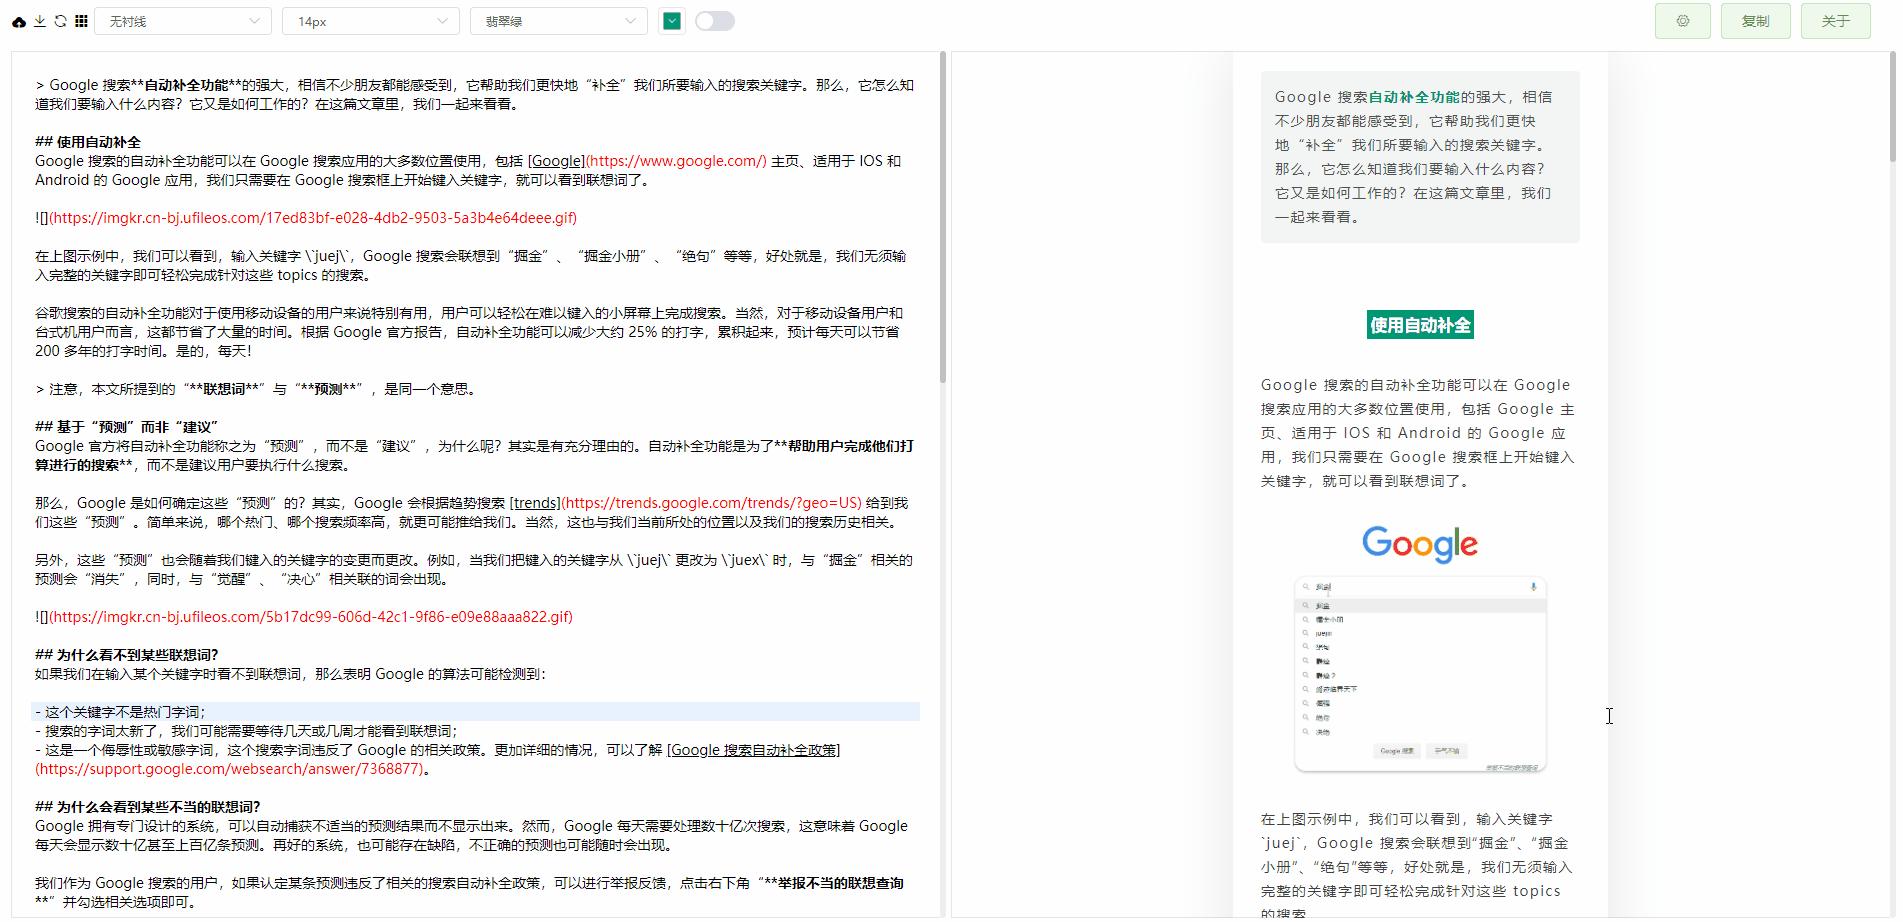Open the table insert grid icon
This screenshot has width=1903, height=922.
coord(81,20)
